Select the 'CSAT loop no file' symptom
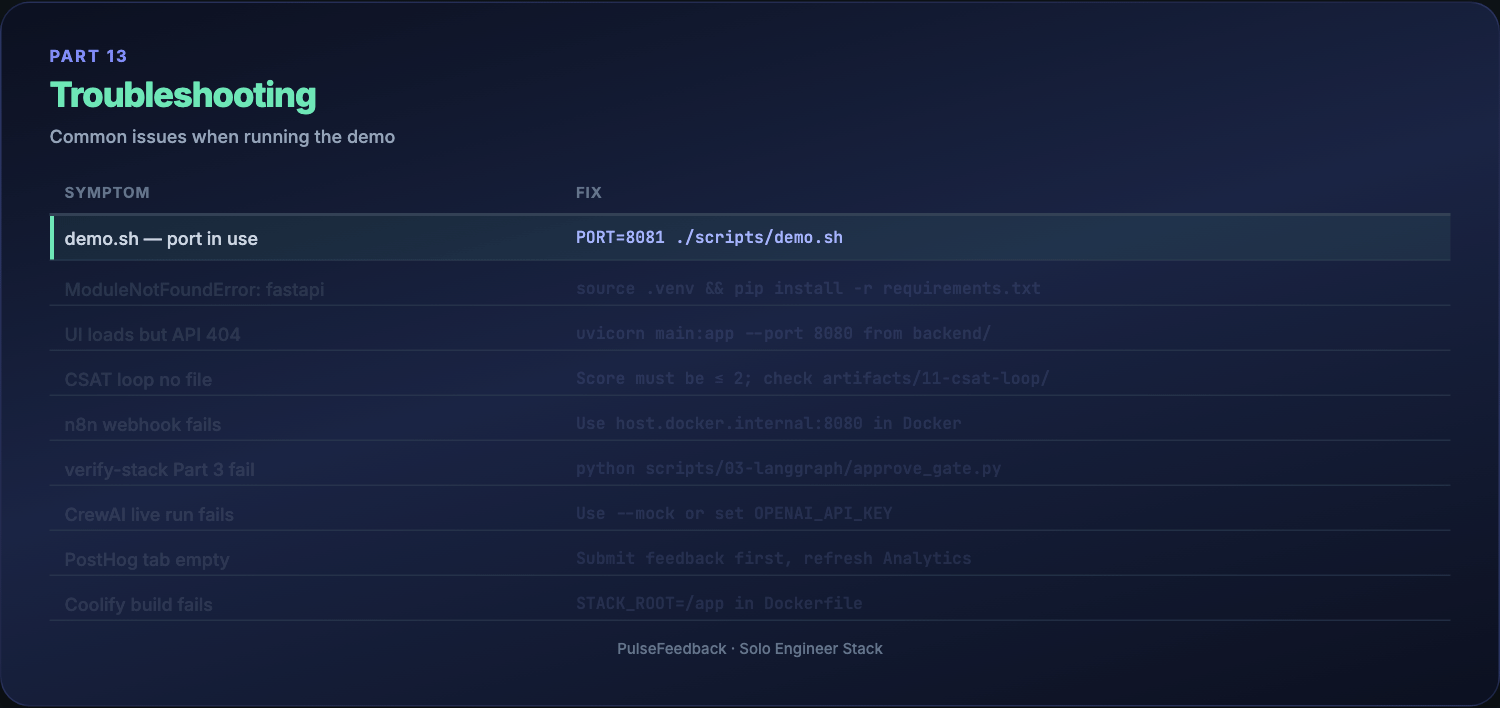The height and width of the screenshot is (708, 1500). click(x=138, y=379)
